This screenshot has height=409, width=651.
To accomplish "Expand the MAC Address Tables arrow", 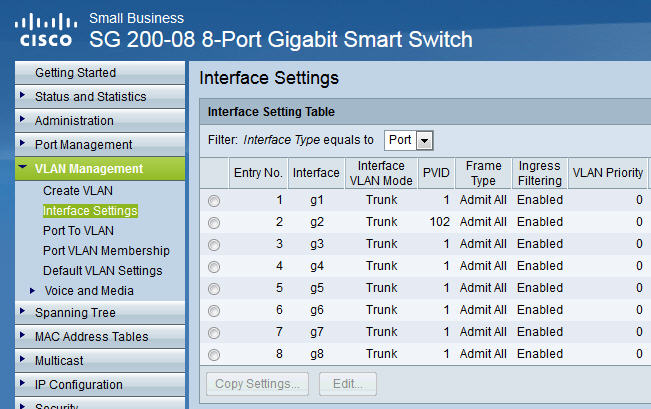I will pyautogui.click(x=22, y=336).
